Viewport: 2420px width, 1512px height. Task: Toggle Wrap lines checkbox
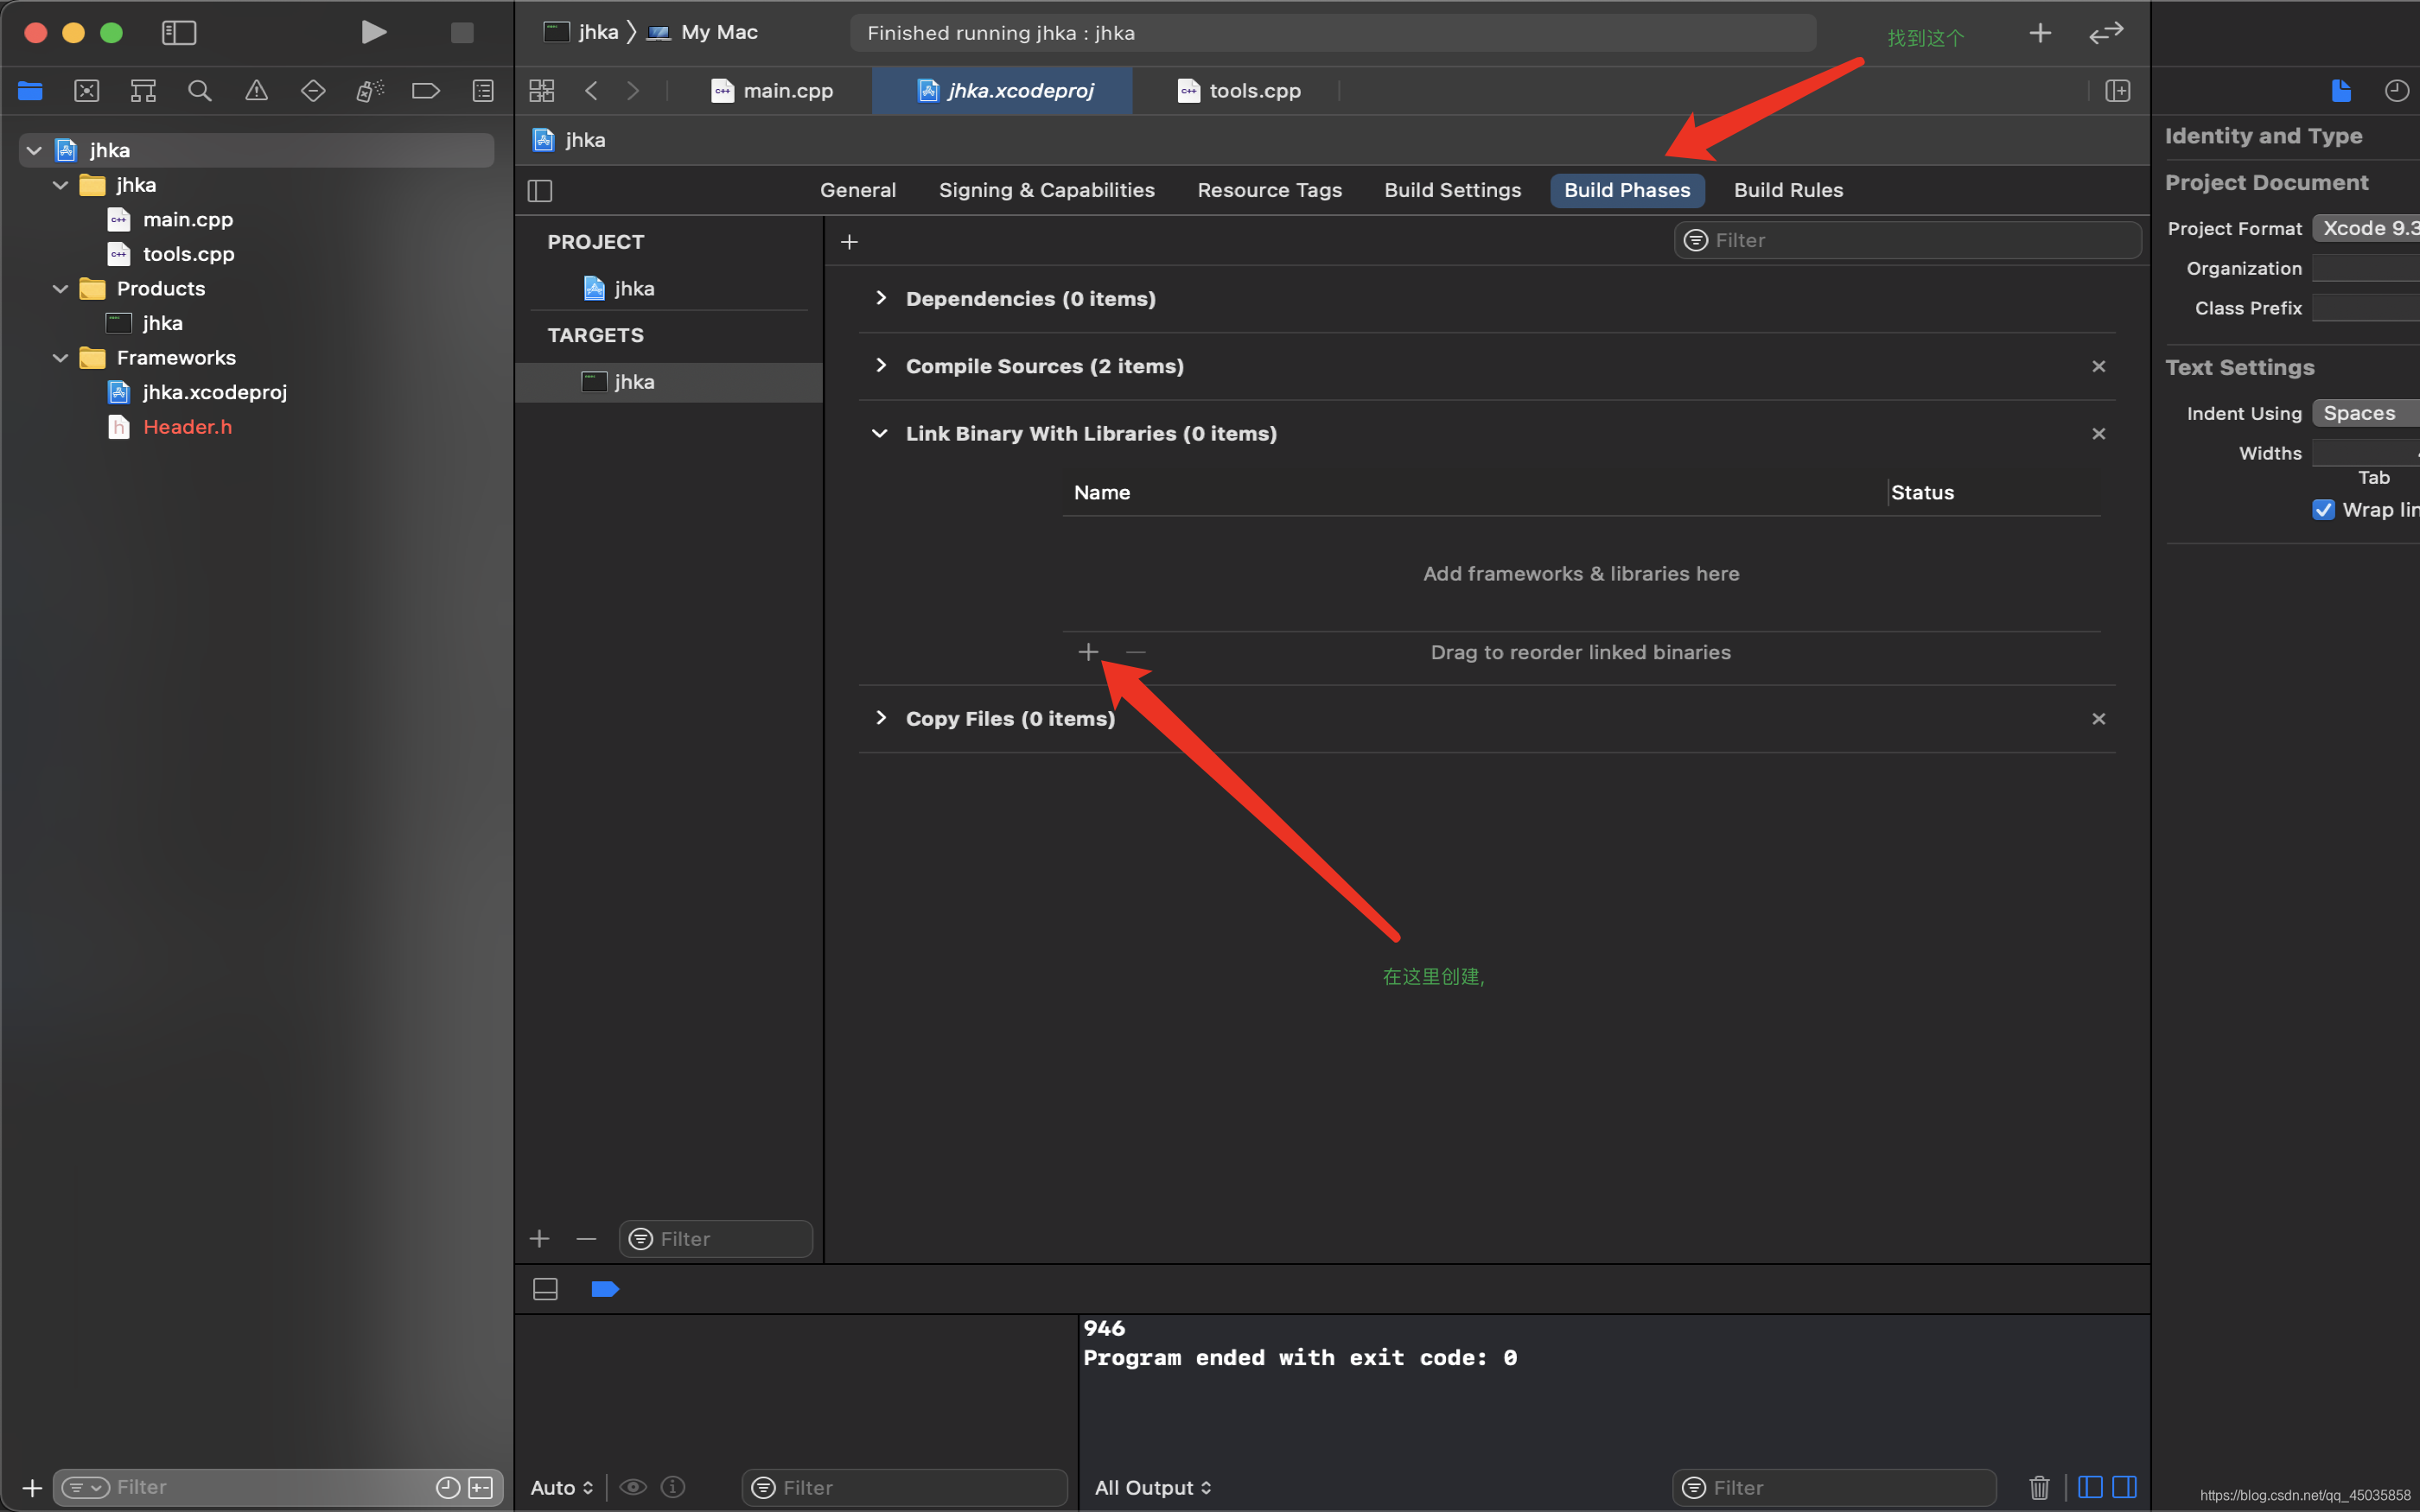click(2324, 510)
